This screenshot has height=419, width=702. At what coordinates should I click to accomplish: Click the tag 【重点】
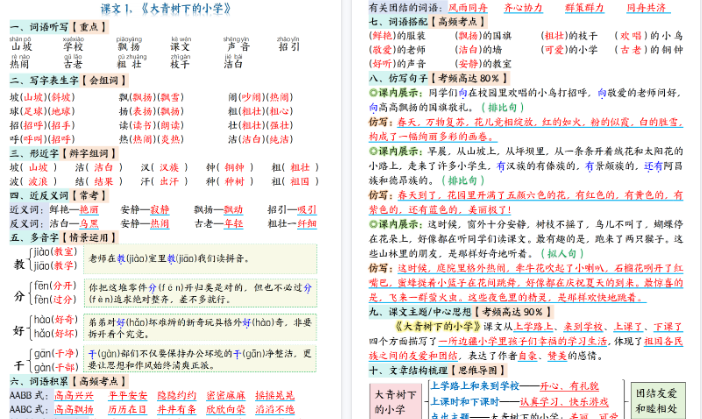[90, 27]
